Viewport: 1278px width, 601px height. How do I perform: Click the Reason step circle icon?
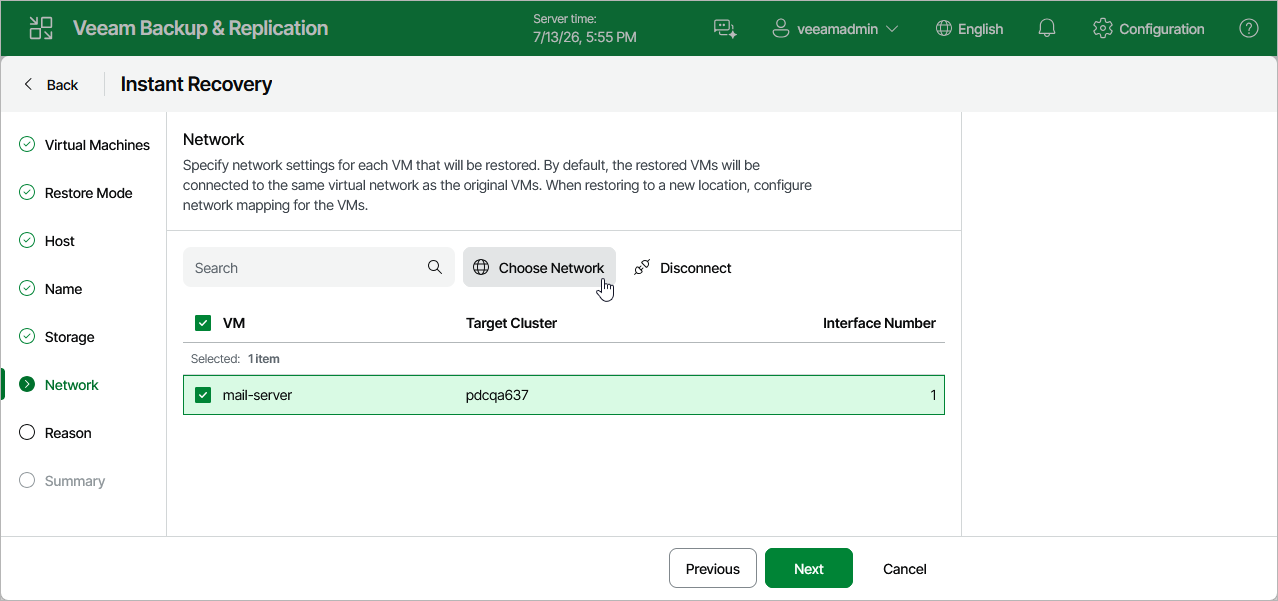[27, 432]
